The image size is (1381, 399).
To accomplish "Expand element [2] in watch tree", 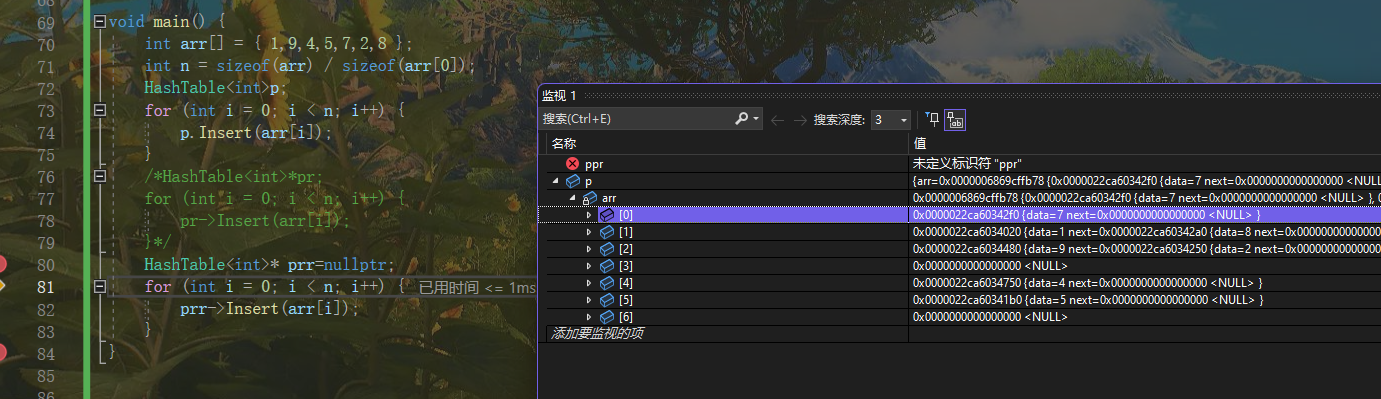I will point(589,249).
